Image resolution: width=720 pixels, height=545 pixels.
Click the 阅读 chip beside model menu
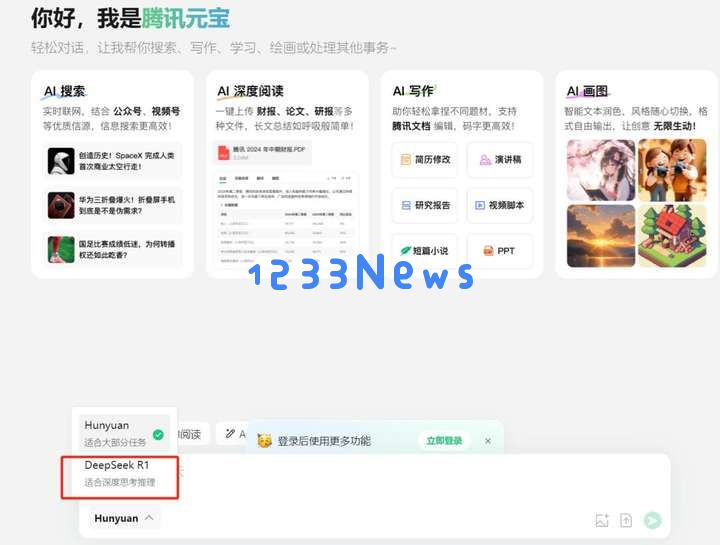click(x=190, y=434)
